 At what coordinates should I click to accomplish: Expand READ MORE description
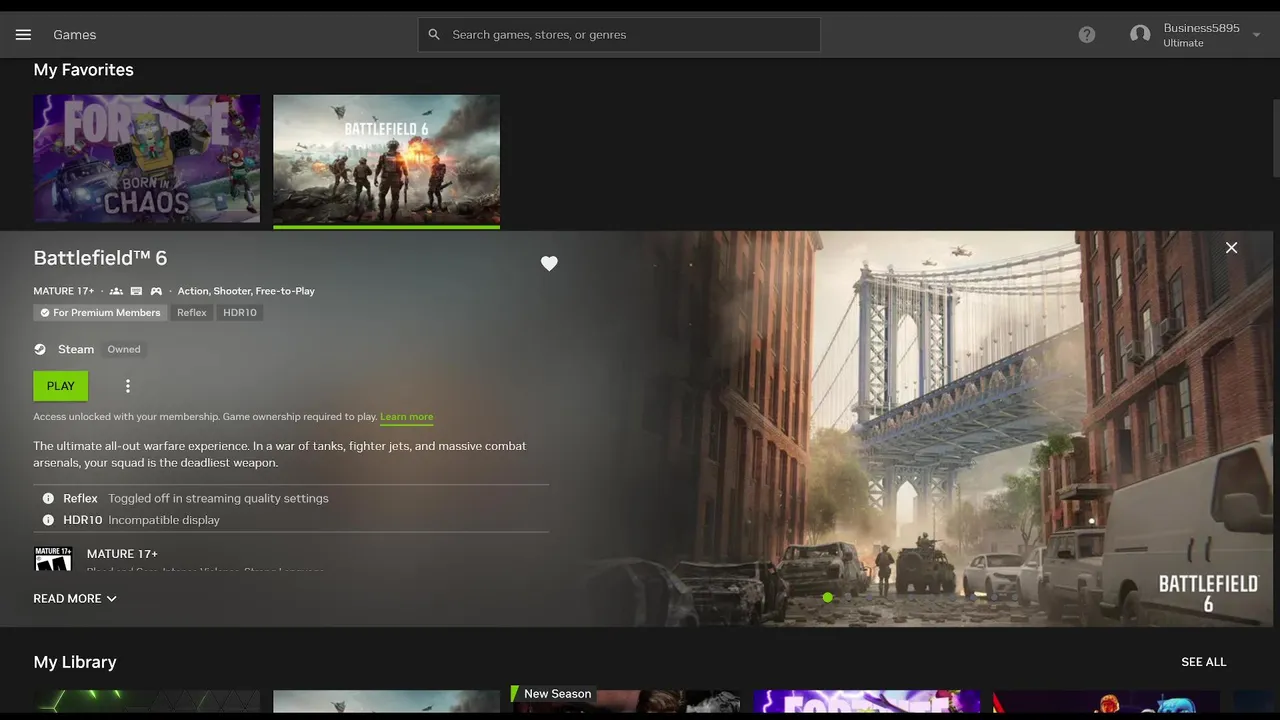pyautogui.click(x=75, y=598)
